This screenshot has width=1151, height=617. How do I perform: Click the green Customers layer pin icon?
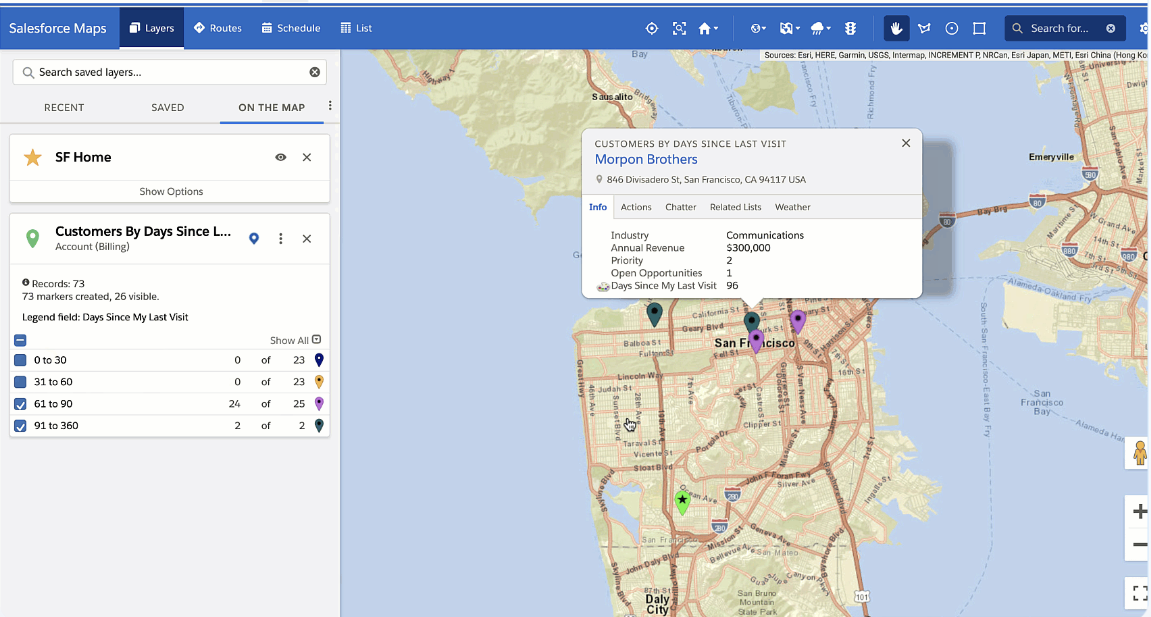[x=32, y=238]
